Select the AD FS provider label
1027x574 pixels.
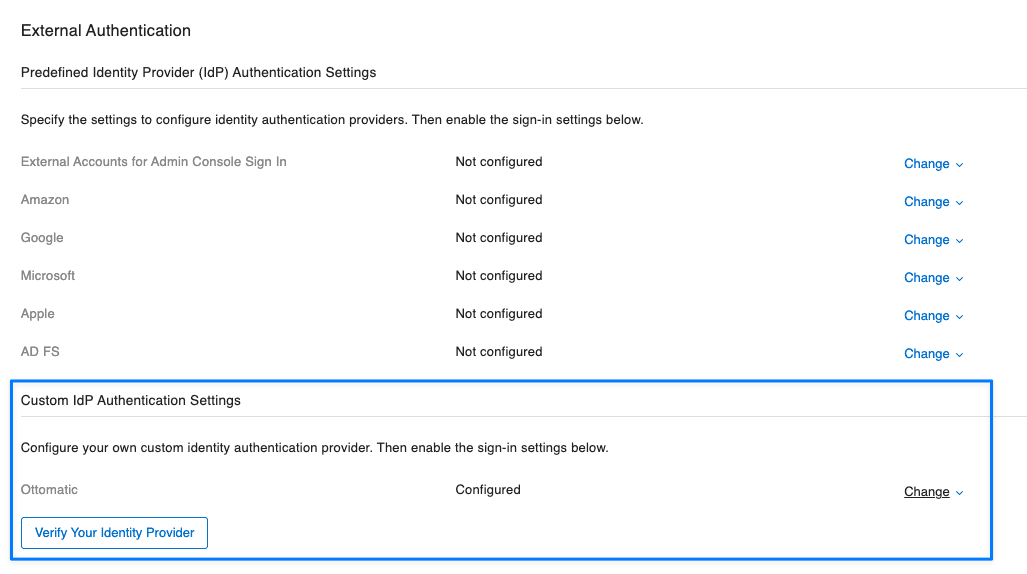41,352
